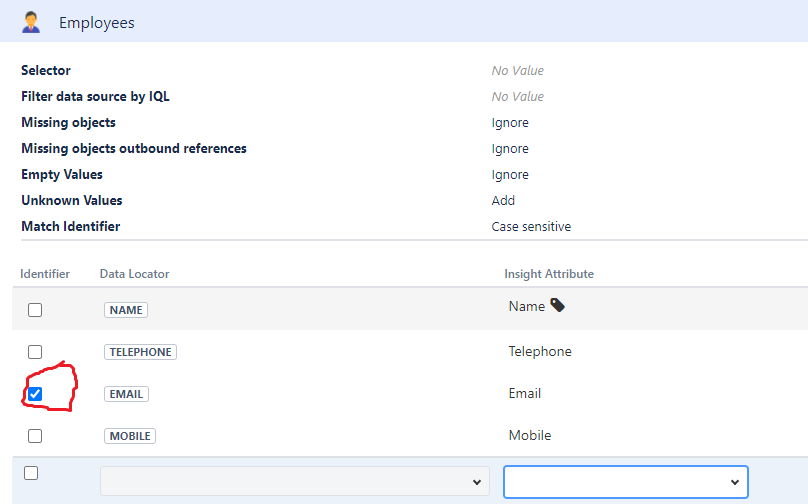Click the Employees person avatar icon
Viewport: 808px width, 504px height.
coord(31,22)
